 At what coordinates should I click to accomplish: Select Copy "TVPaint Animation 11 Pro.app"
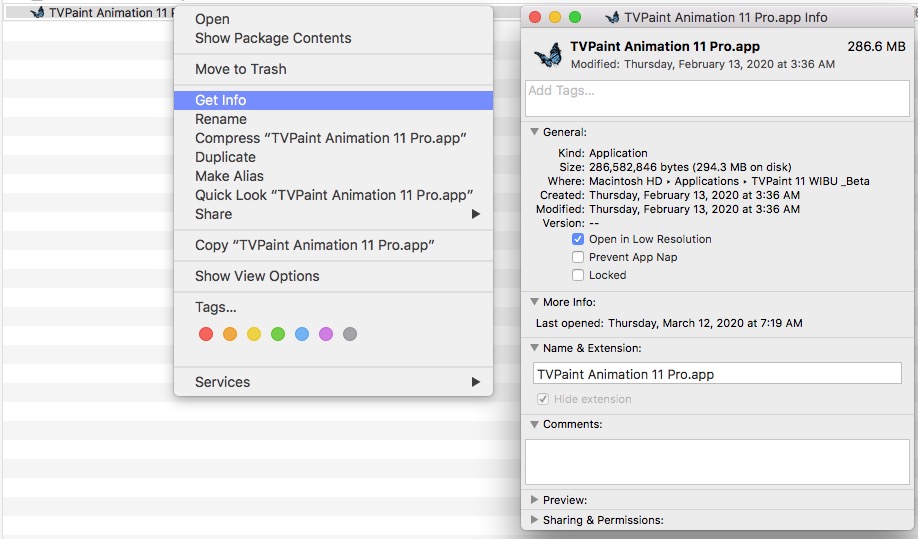point(333,245)
